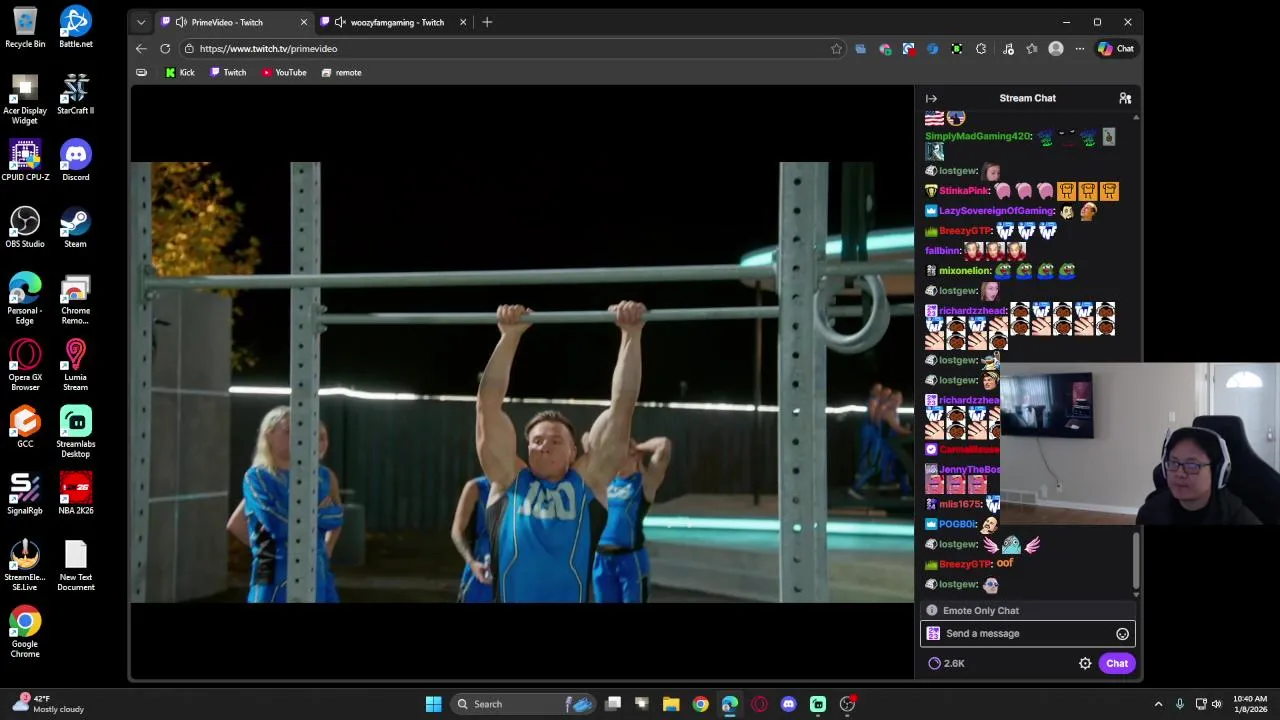Open Steam desktop shortcut
Screen dimensions: 1280x720
click(x=75, y=227)
